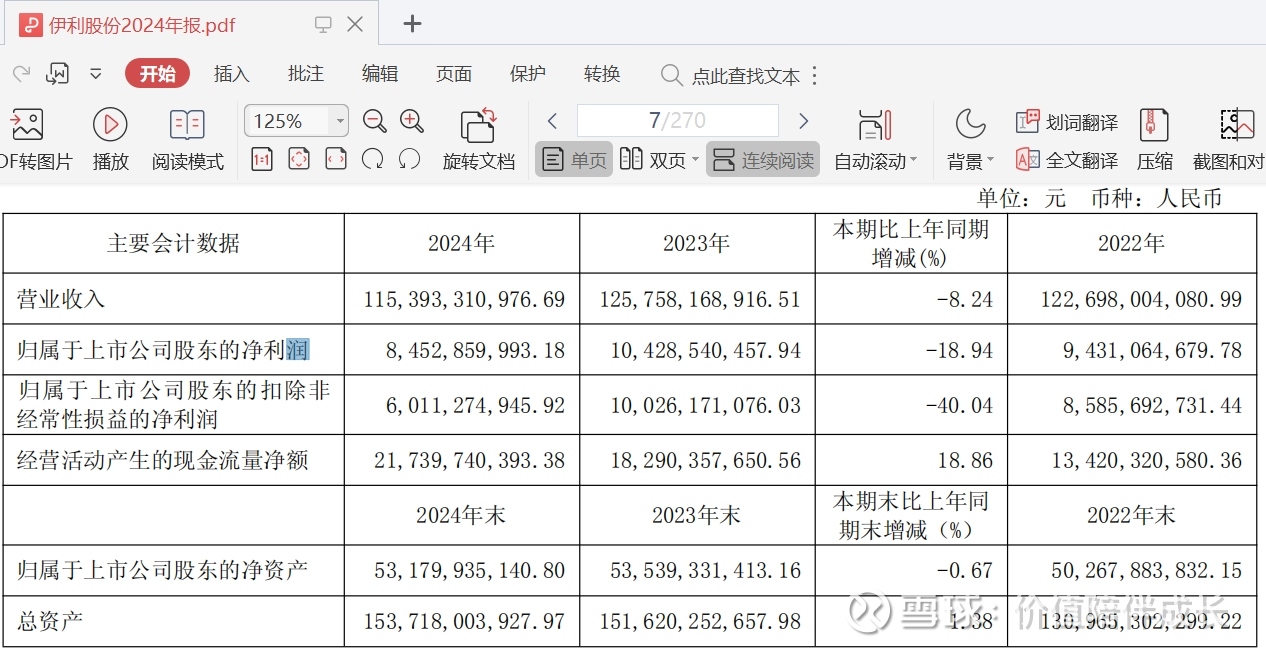Go to the next page arrow
Screen dimensions: 1266x652
[x=803, y=121]
